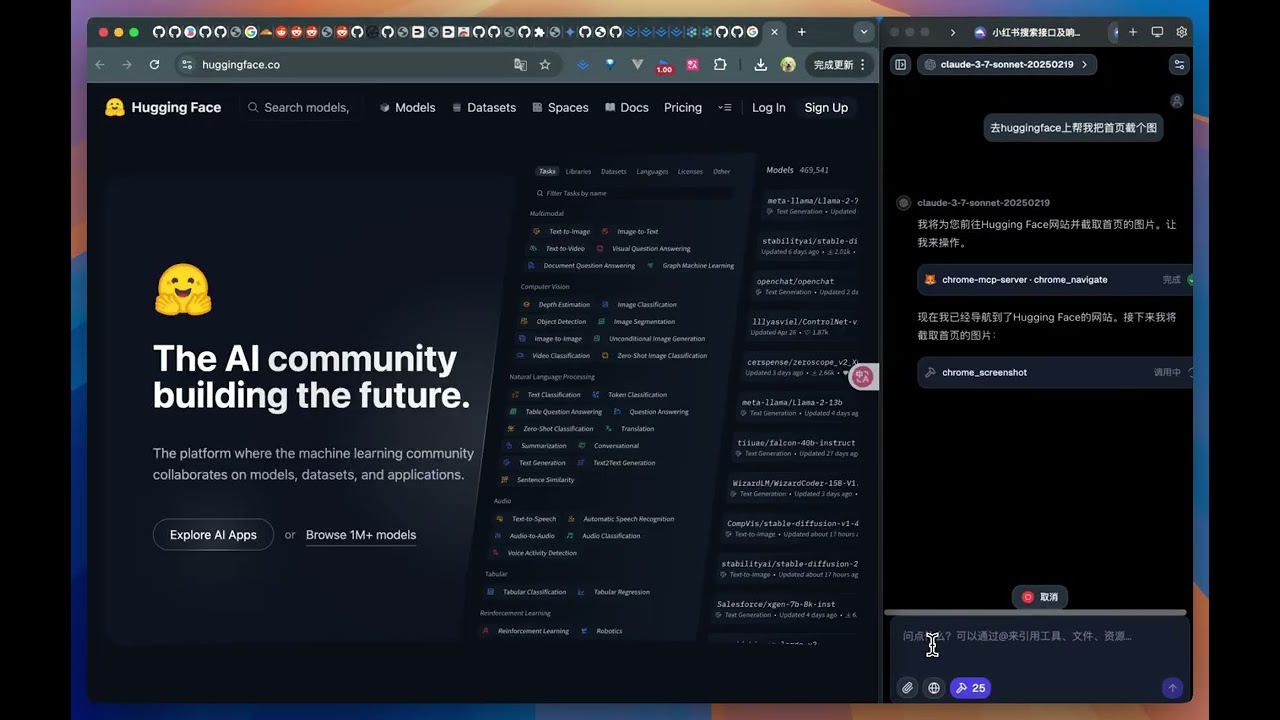Open the Chrome profile avatar
1280x720 pixels.
click(788, 64)
